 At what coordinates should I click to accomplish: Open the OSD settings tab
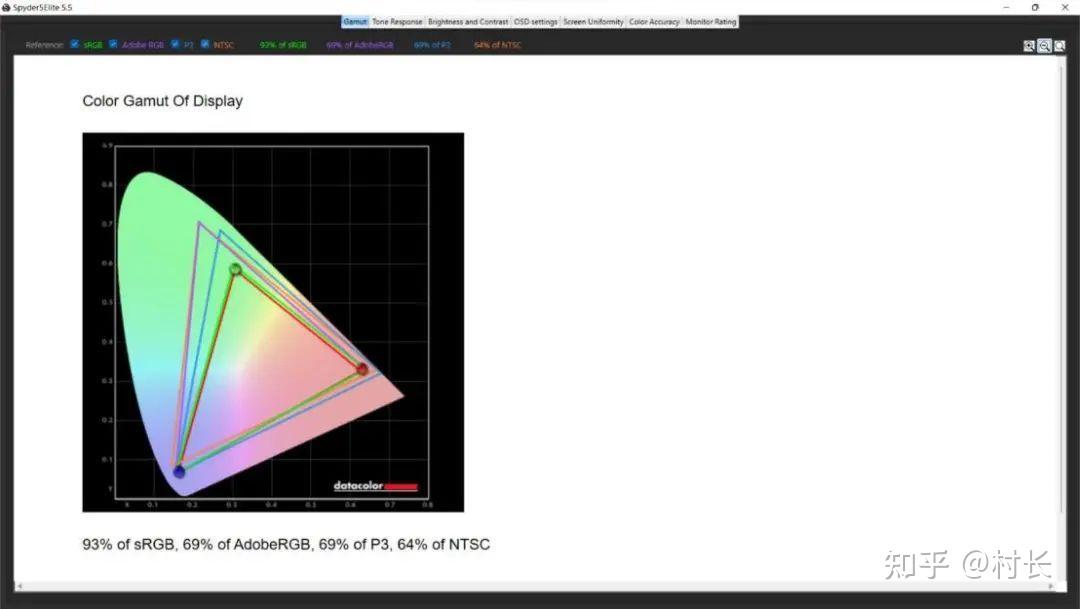point(535,22)
